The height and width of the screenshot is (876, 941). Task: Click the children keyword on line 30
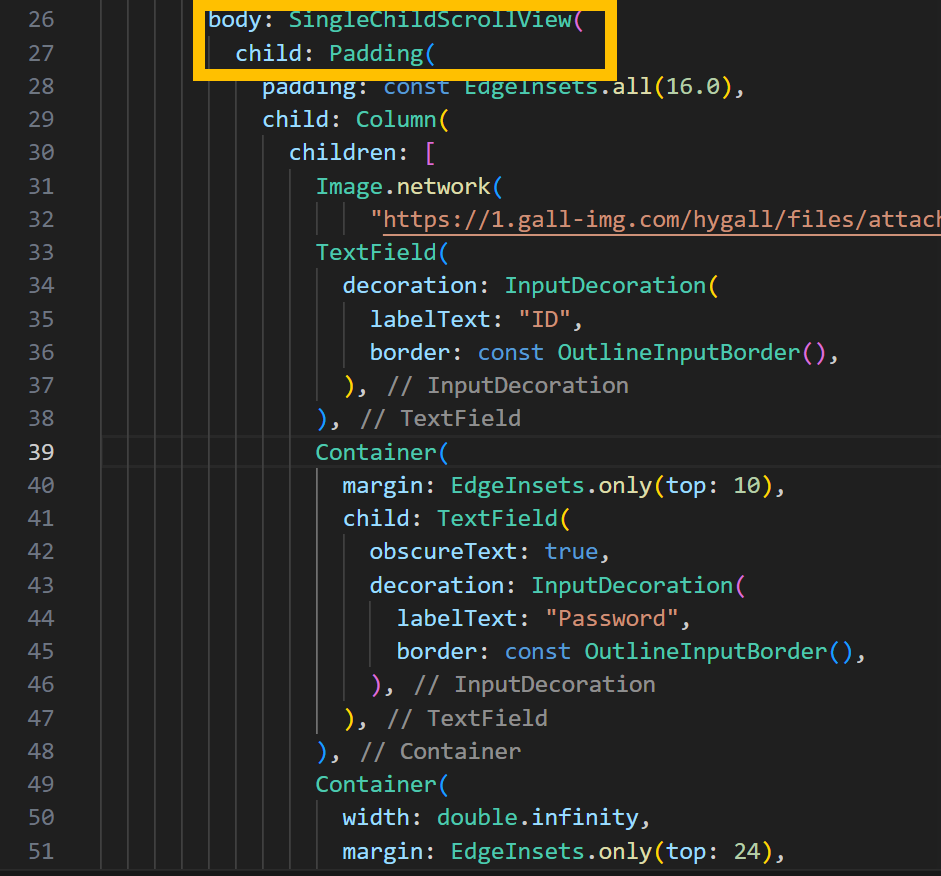pos(342,152)
